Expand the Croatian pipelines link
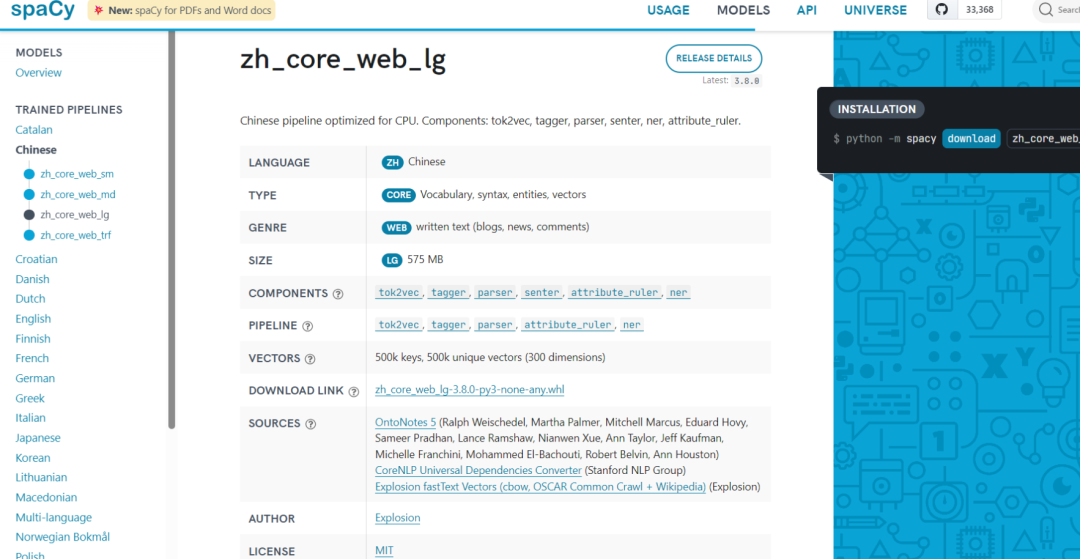 click(x=37, y=260)
